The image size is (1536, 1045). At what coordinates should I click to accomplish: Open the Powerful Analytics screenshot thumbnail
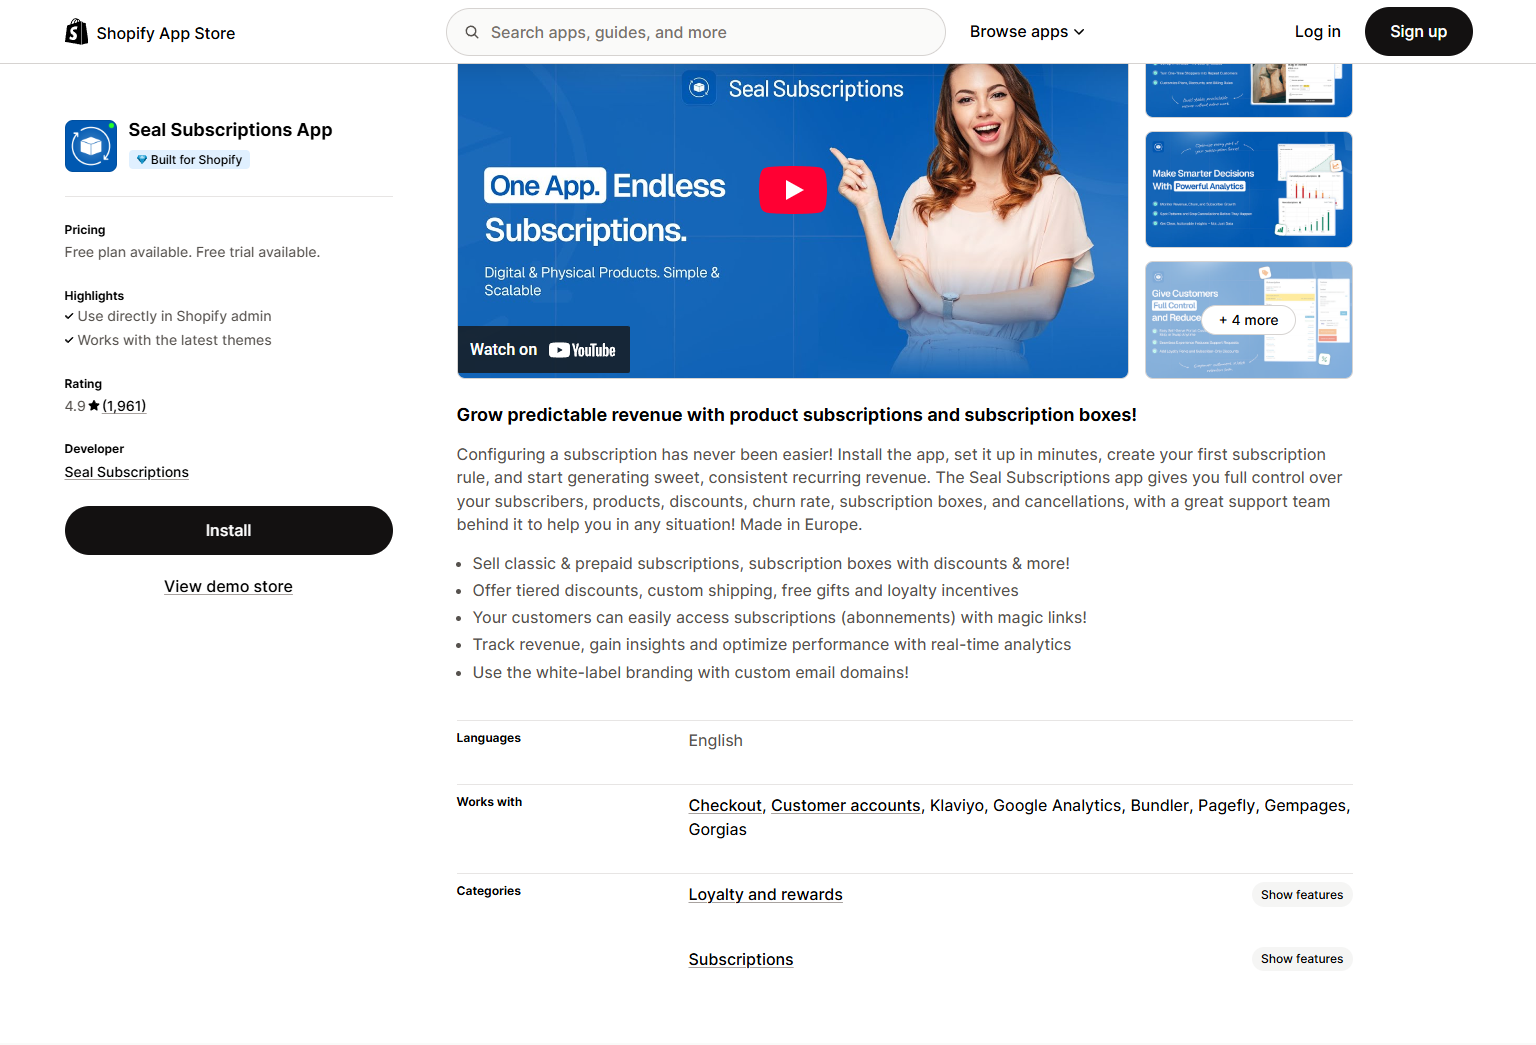click(x=1248, y=190)
